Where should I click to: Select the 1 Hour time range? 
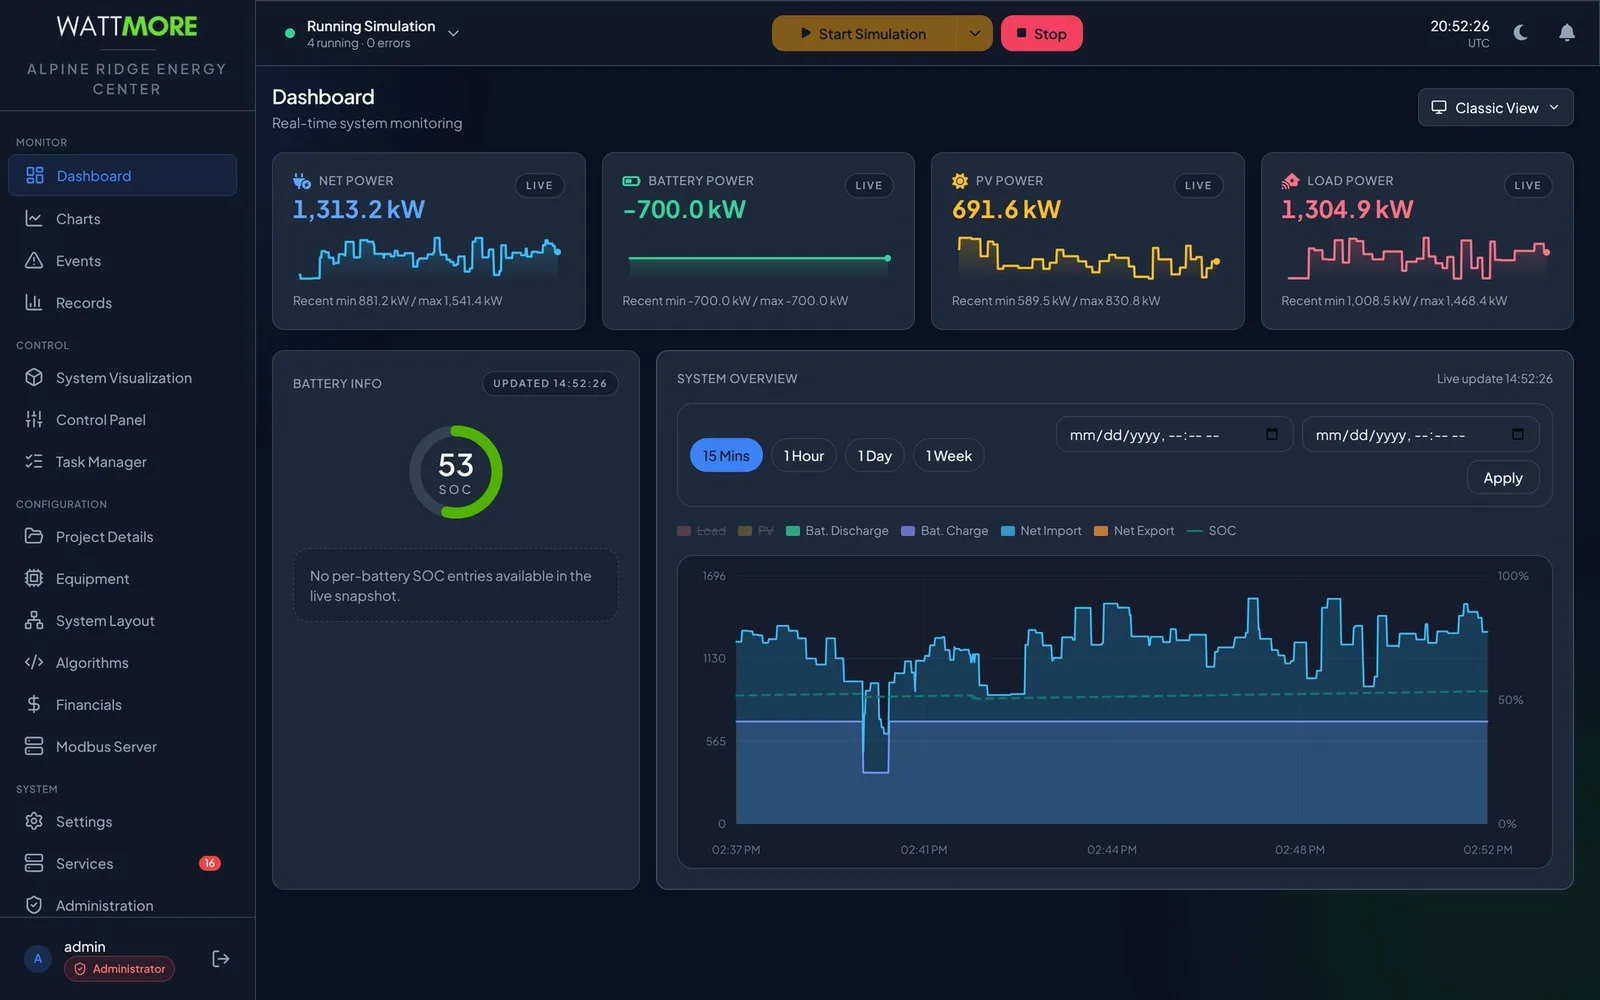pyautogui.click(x=804, y=456)
